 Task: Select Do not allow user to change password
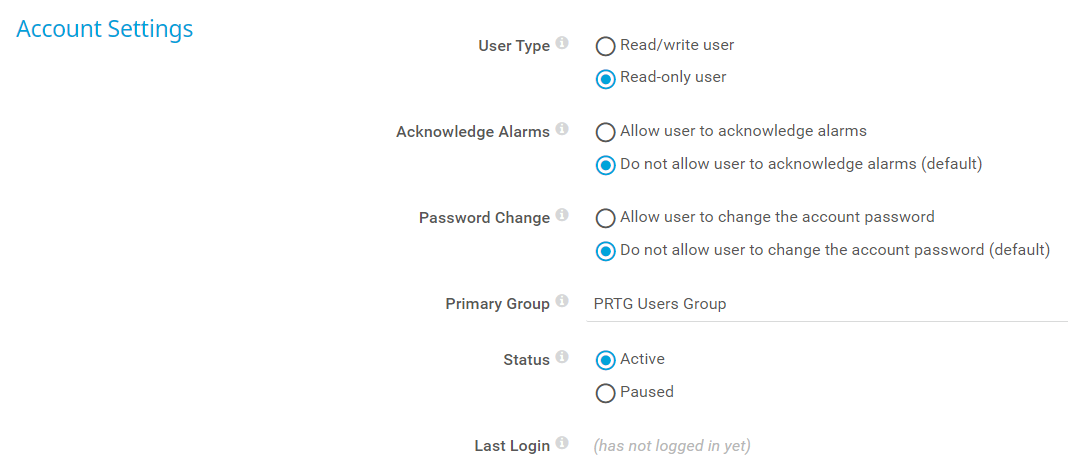[x=605, y=251]
